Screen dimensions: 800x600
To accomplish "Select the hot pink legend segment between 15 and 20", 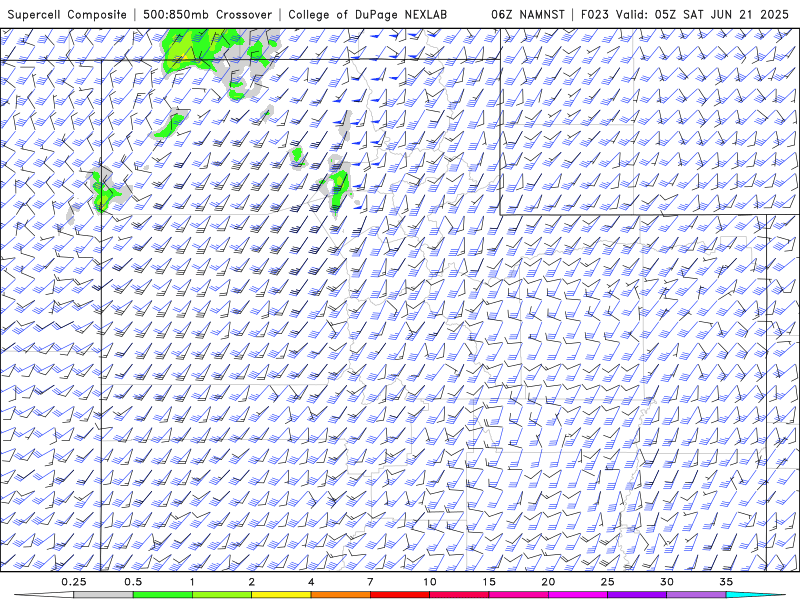I will (518, 595).
